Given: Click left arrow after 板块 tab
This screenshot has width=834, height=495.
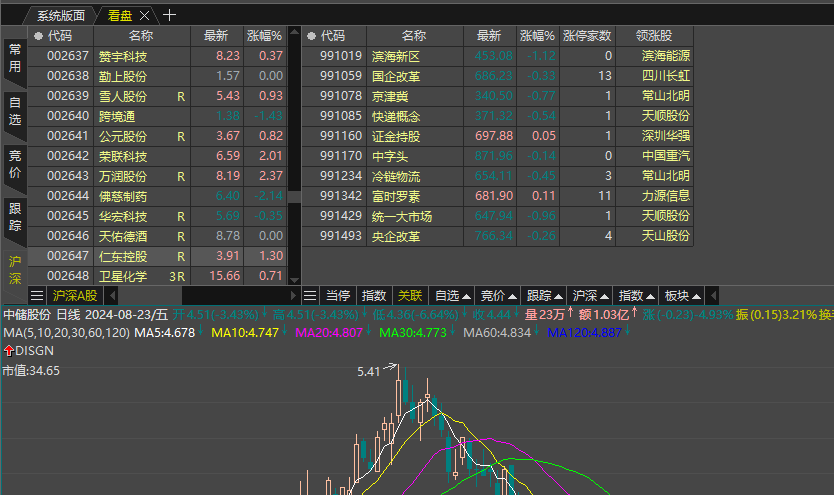Looking at the screenshot, I should pyautogui.click(x=714, y=296).
